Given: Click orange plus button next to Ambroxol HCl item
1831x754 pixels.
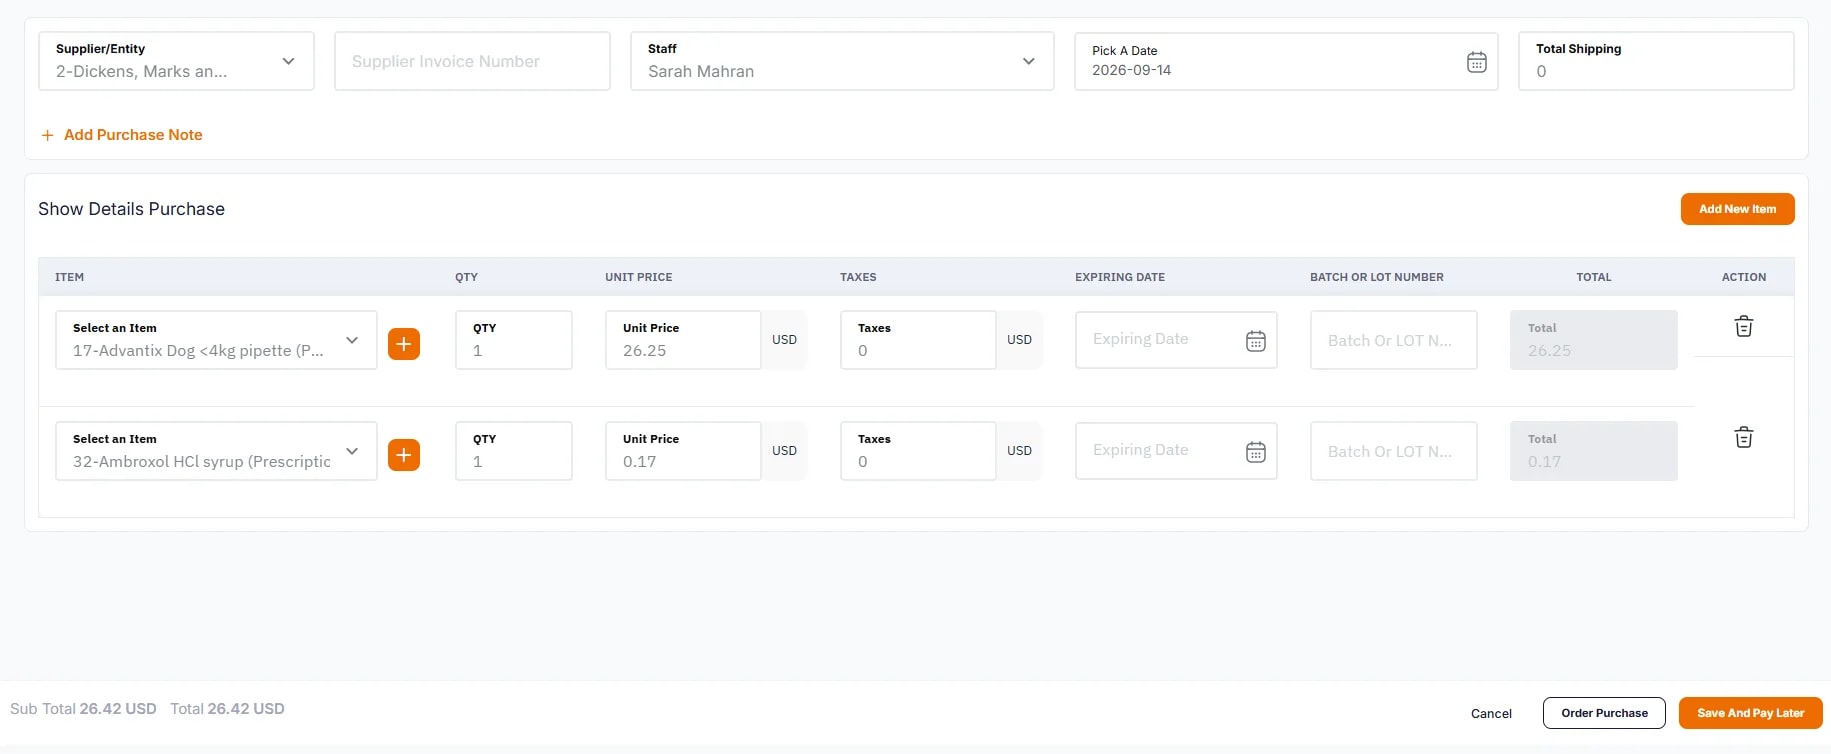Looking at the screenshot, I should pyautogui.click(x=404, y=455).
